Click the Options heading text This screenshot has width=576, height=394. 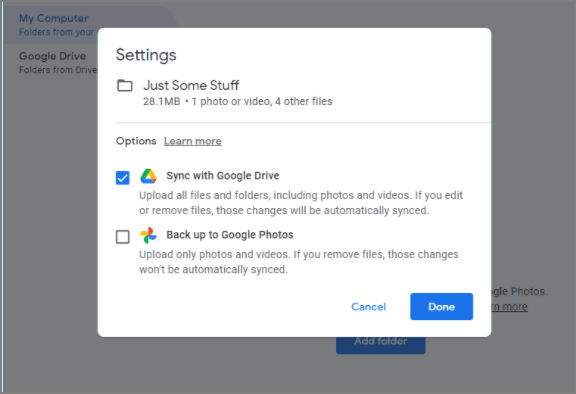[x=136, y=141]
